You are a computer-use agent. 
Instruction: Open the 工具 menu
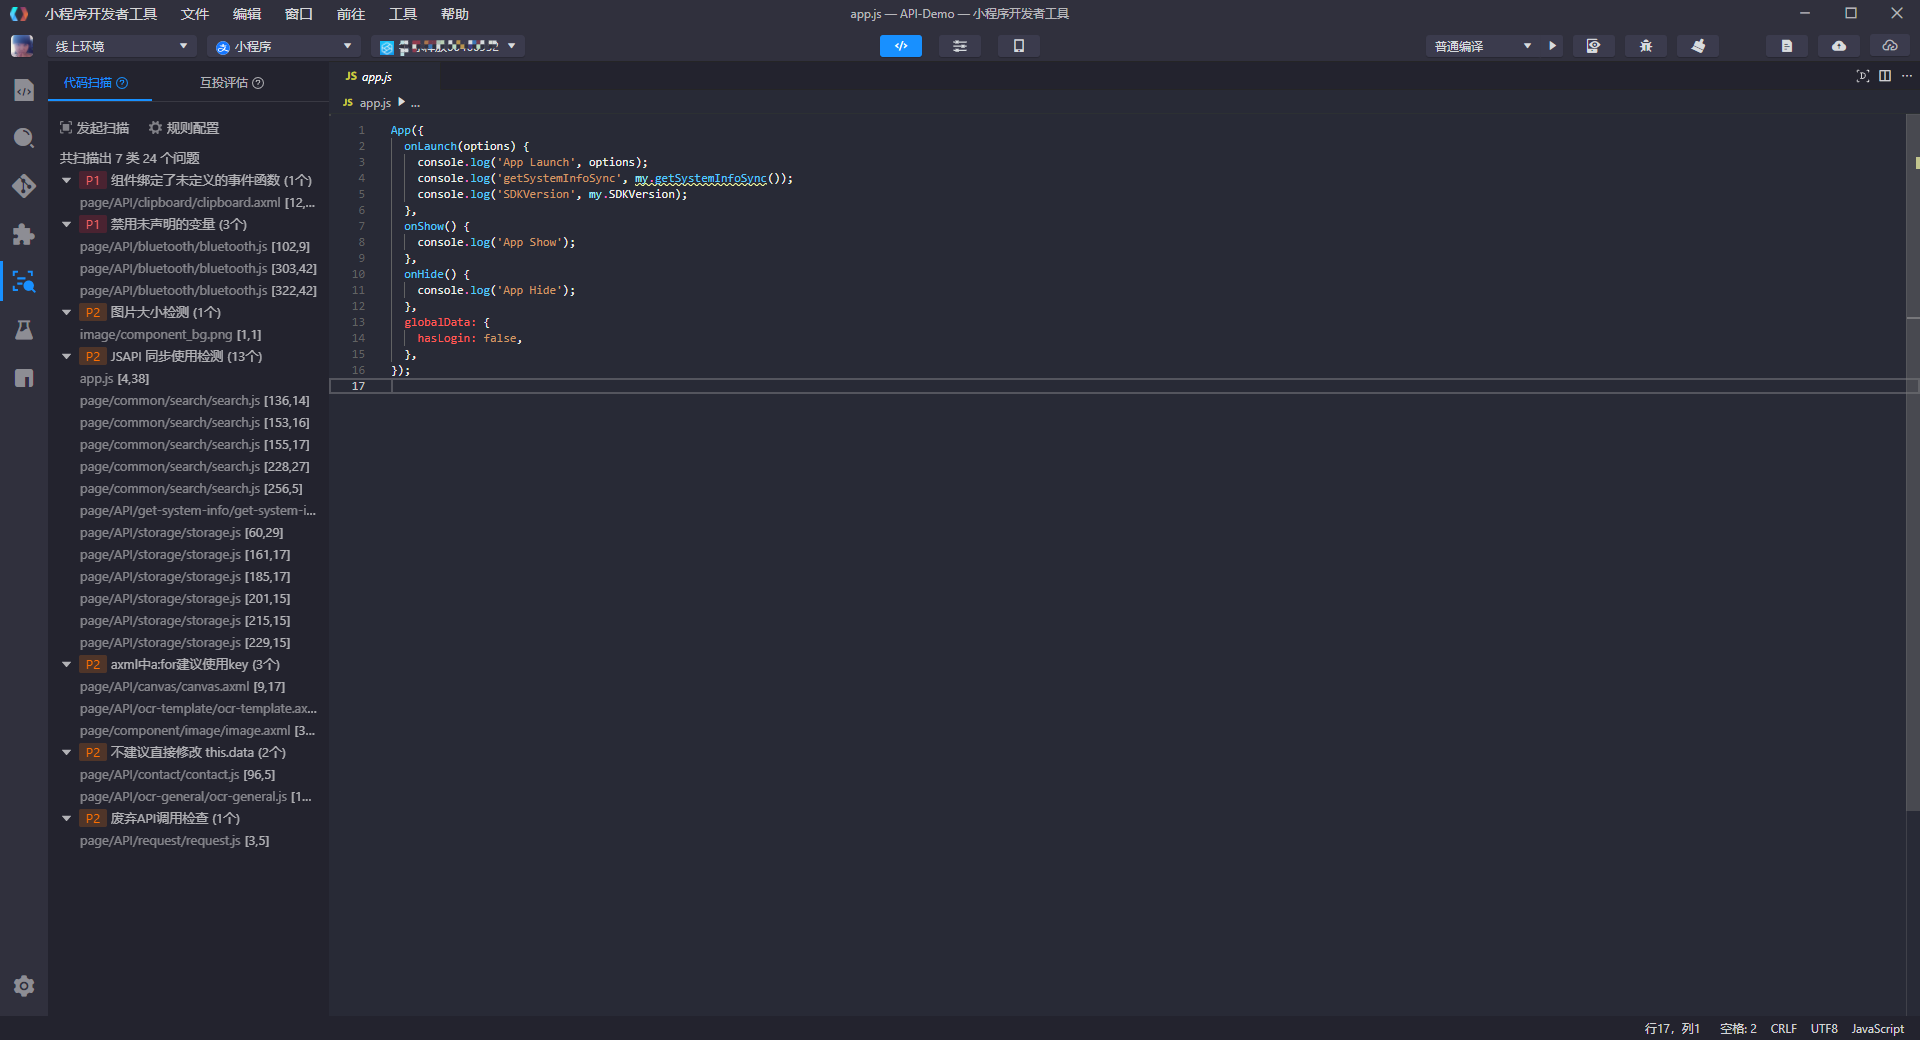coord(403,14)
